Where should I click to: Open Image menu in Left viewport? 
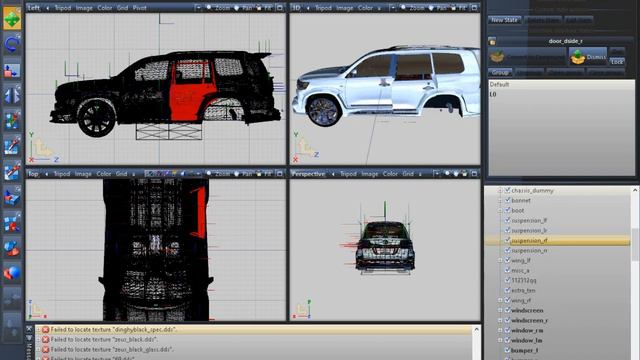[x=84, y=8]
